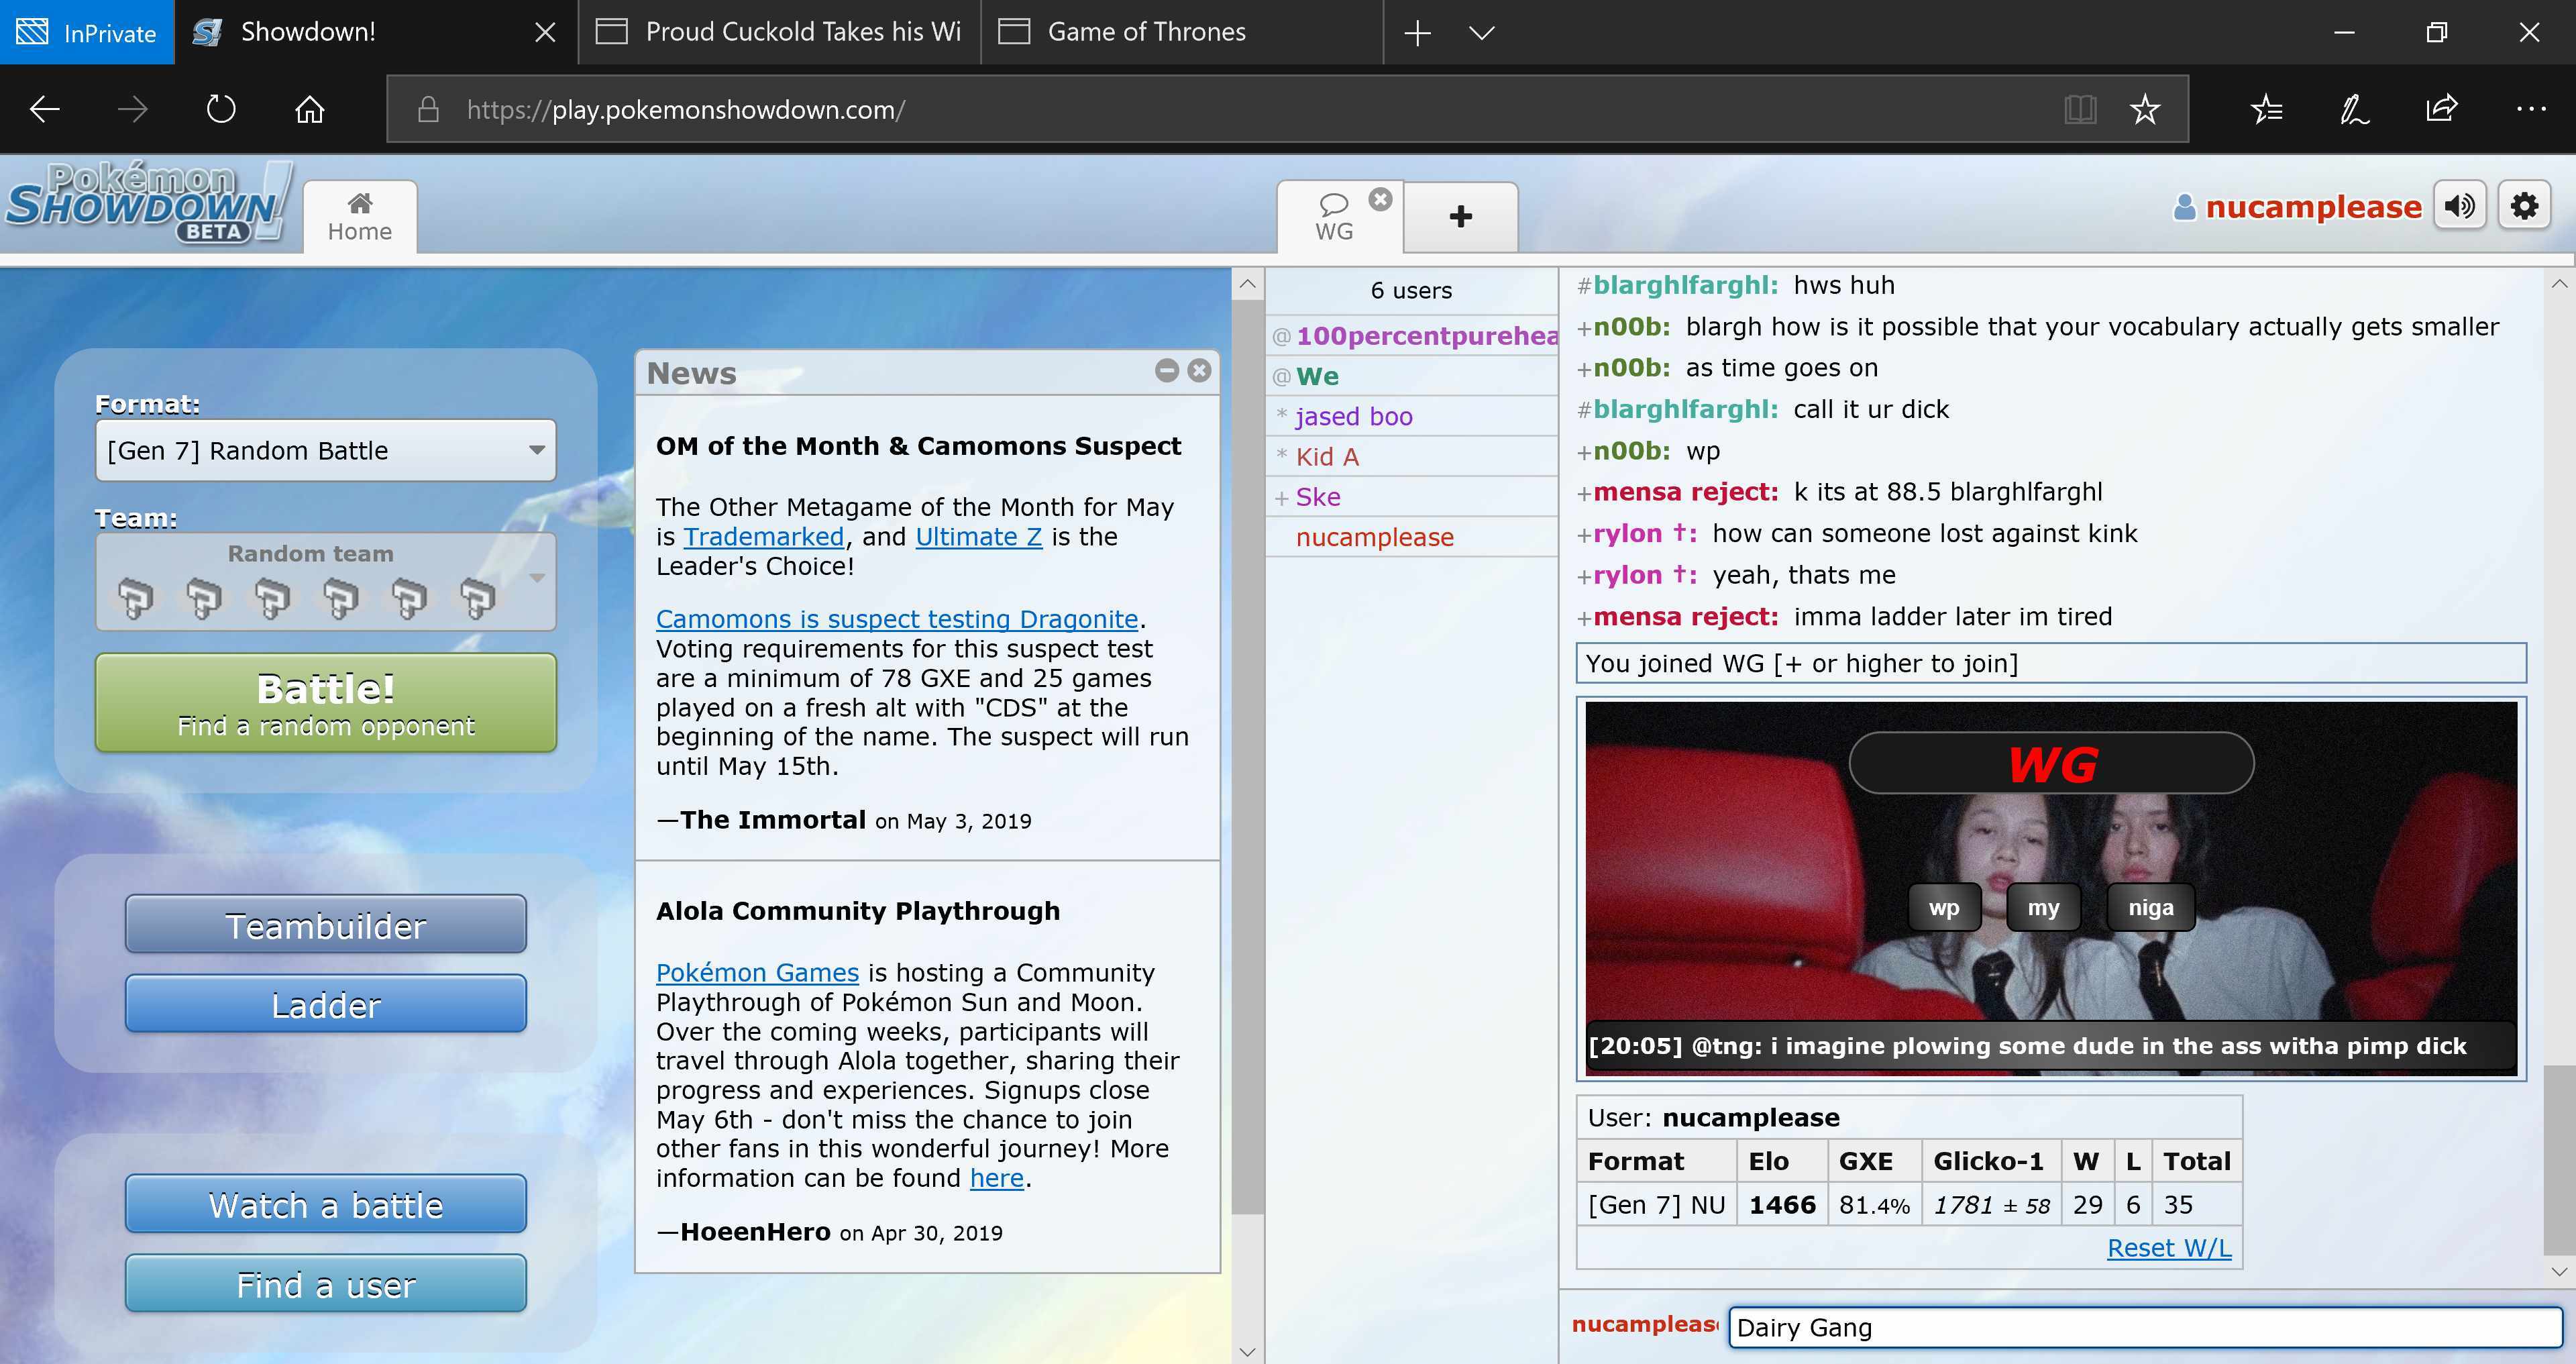Viewport: 2576px width, 1364px height.
Task: Open reading view book icon
Action: (x=2080, y=109)
